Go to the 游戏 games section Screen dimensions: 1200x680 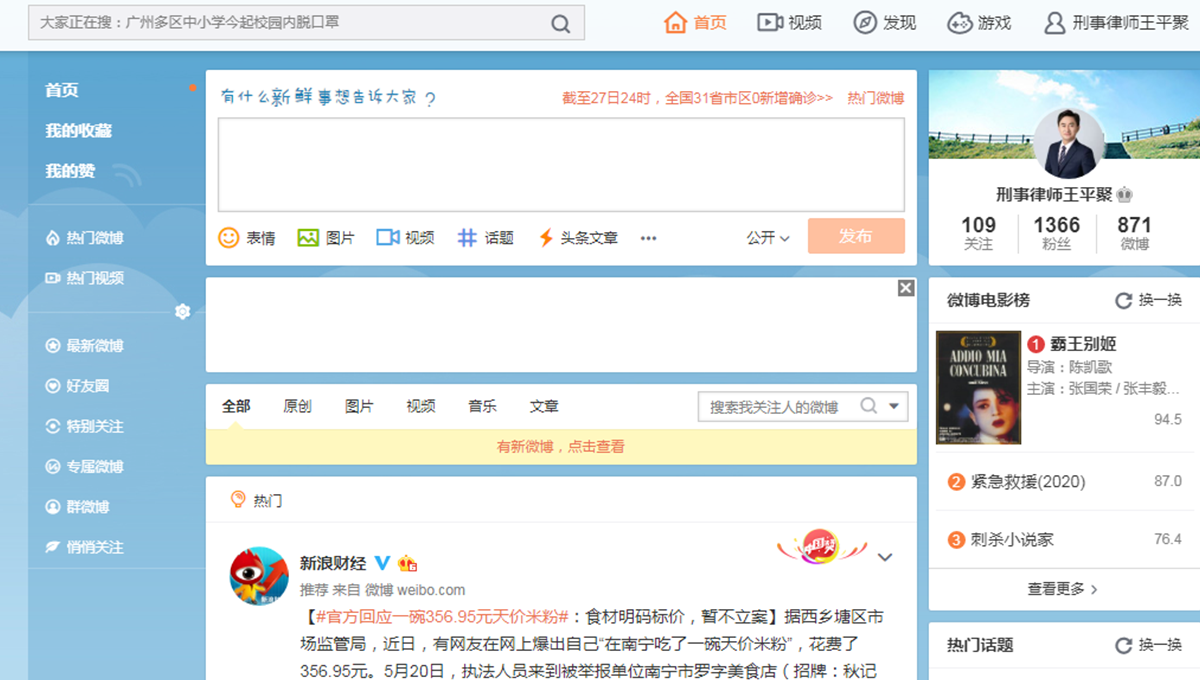(x=978, y=22)
